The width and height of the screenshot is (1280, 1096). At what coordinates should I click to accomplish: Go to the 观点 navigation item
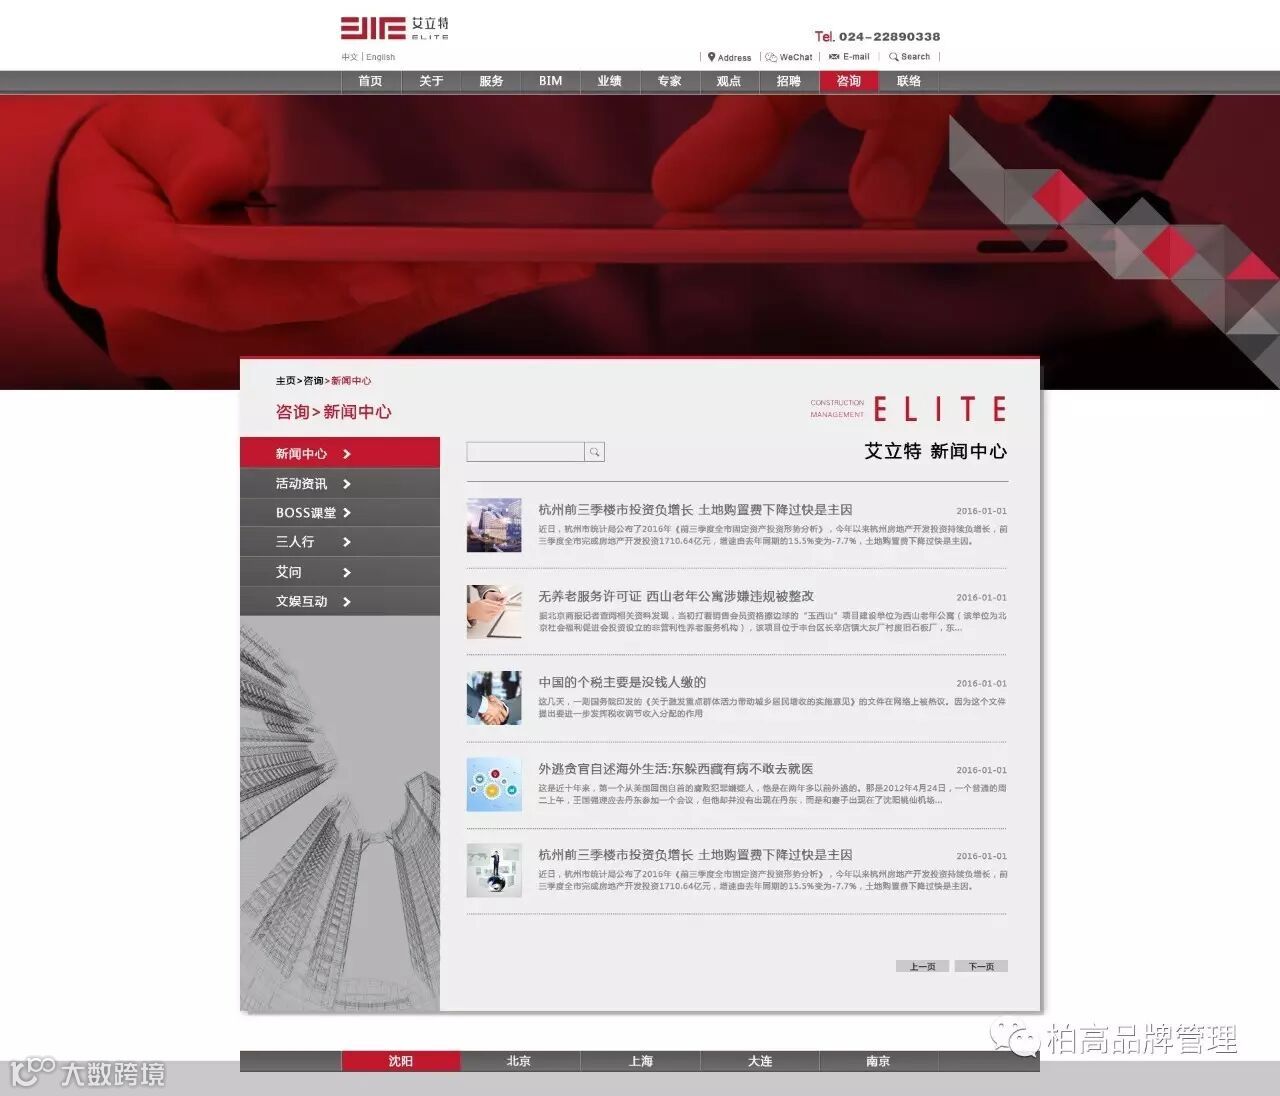tap(729, 81)
